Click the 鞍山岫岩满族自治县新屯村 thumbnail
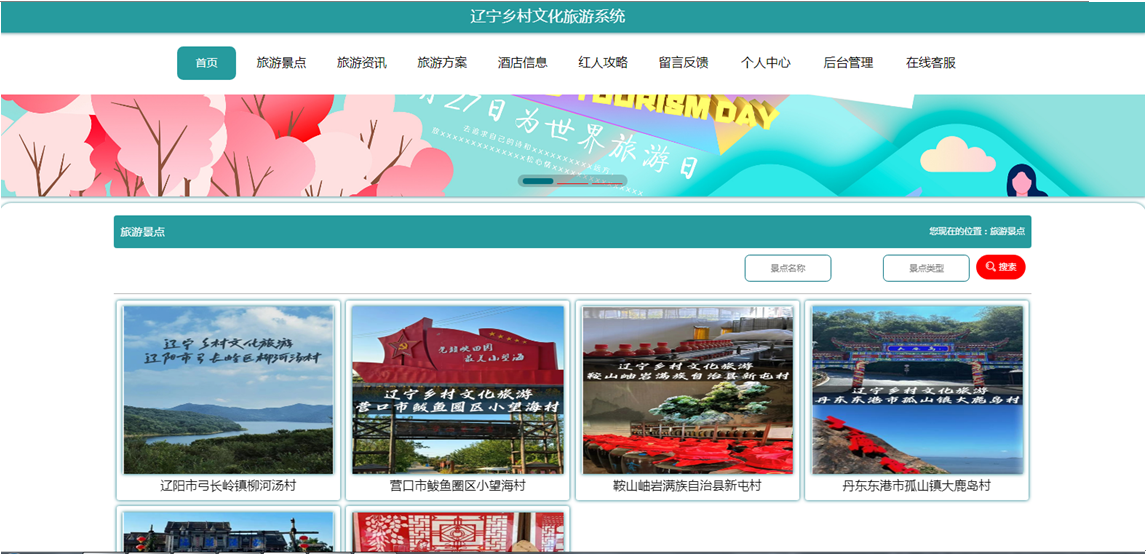Viewport: 1146px width, 556px height. coord(687,389)
